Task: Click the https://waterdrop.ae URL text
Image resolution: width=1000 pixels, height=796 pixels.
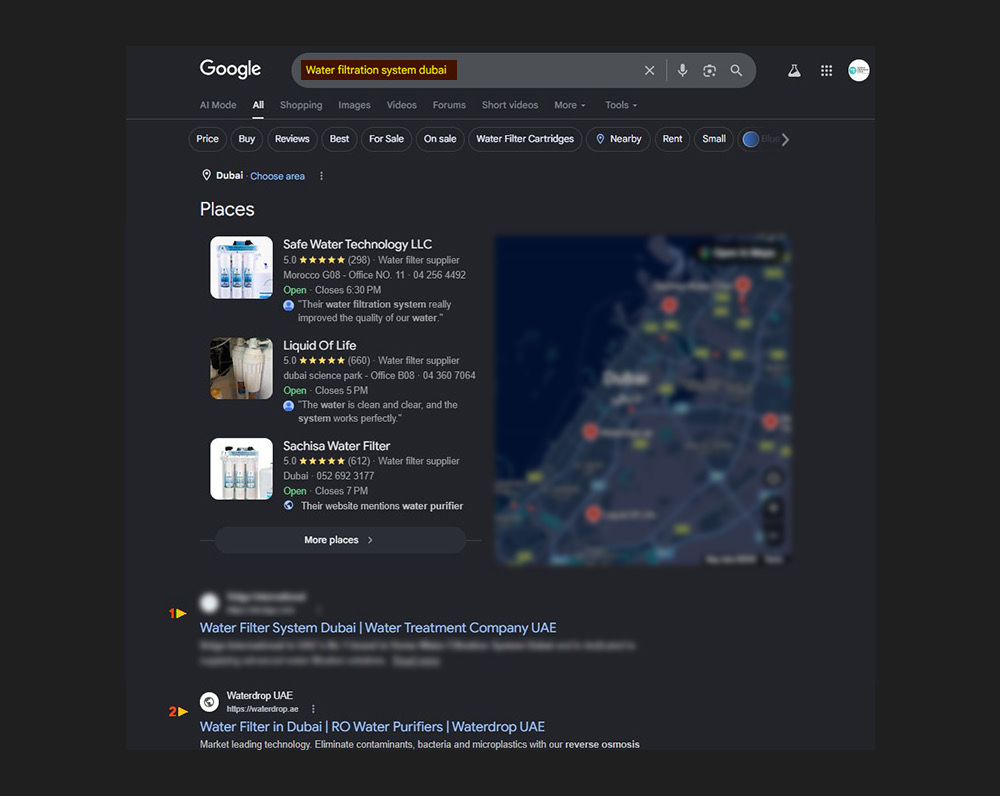Action: (x=263, y=709)
